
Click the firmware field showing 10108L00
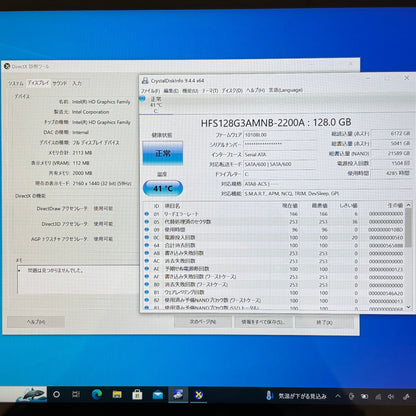click(x=279, y=135)
